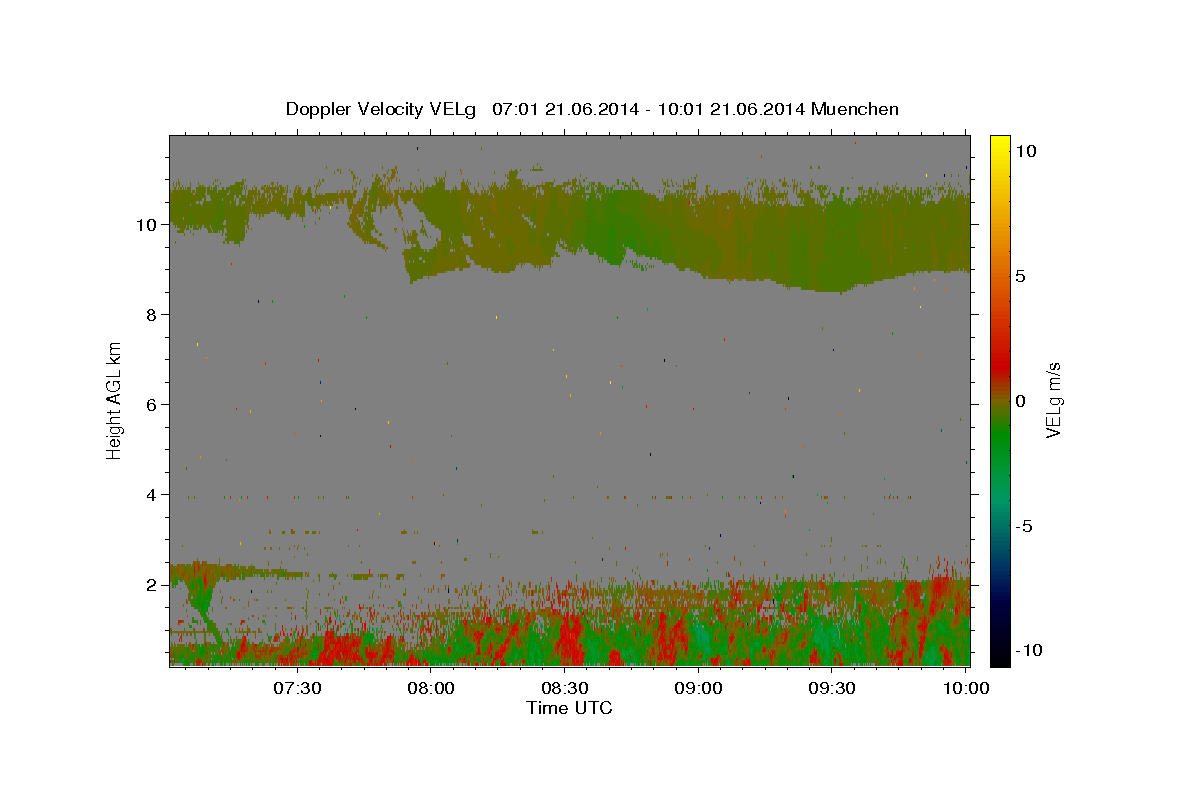Click height tick label '10'
Viewport: 1200px width, 800px height.
pos(147,224)
